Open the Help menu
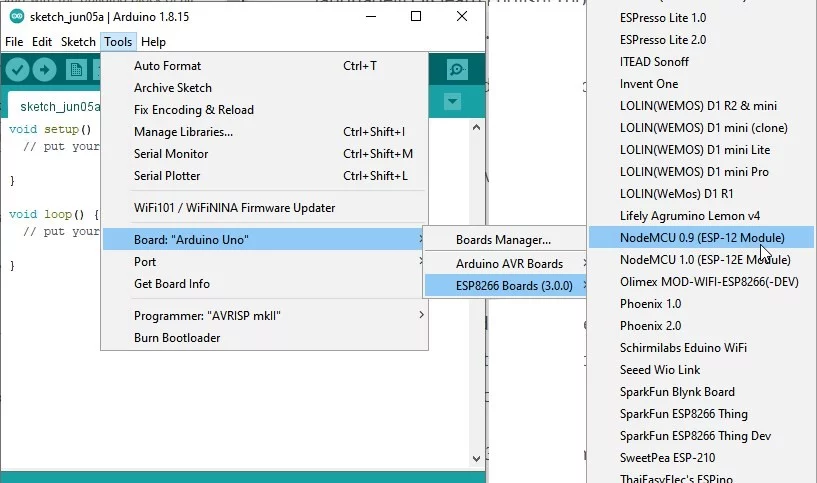The height and width of the screenshot is (483, 817). pyautogui.click(x=153, y=42)
